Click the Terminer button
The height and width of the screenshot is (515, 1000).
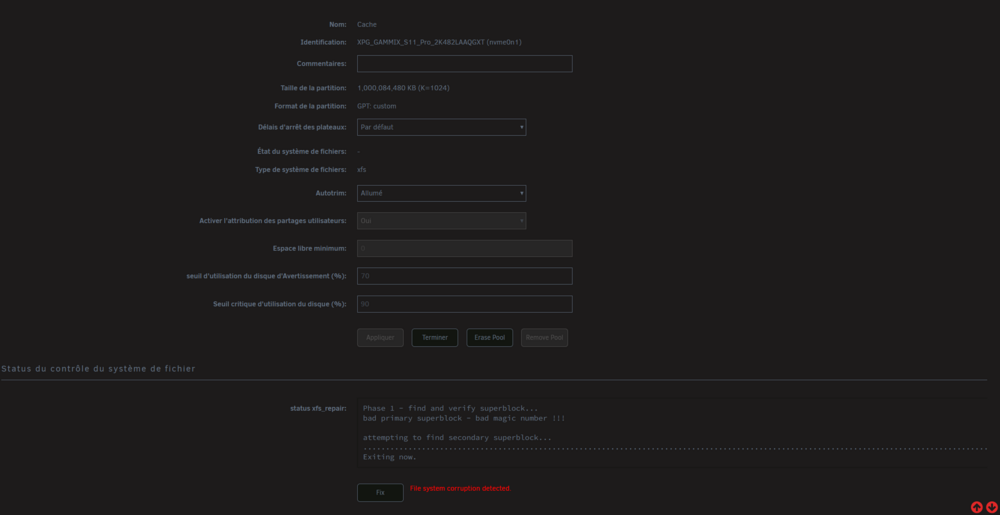[435, 338]
